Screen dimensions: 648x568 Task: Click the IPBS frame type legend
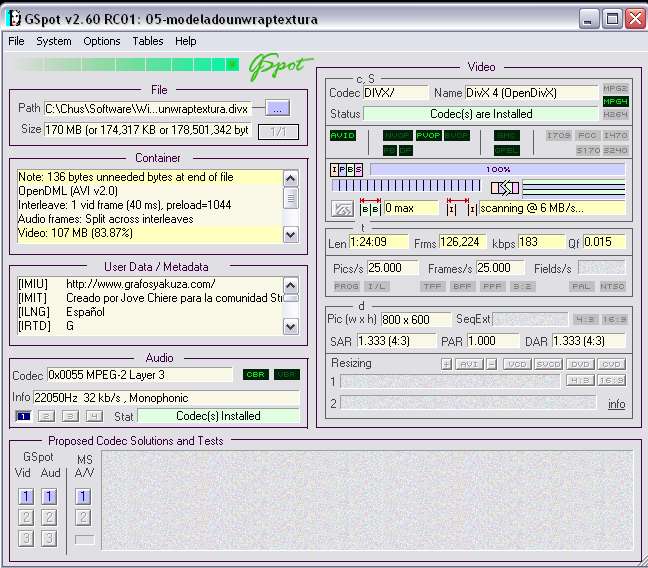346,169
